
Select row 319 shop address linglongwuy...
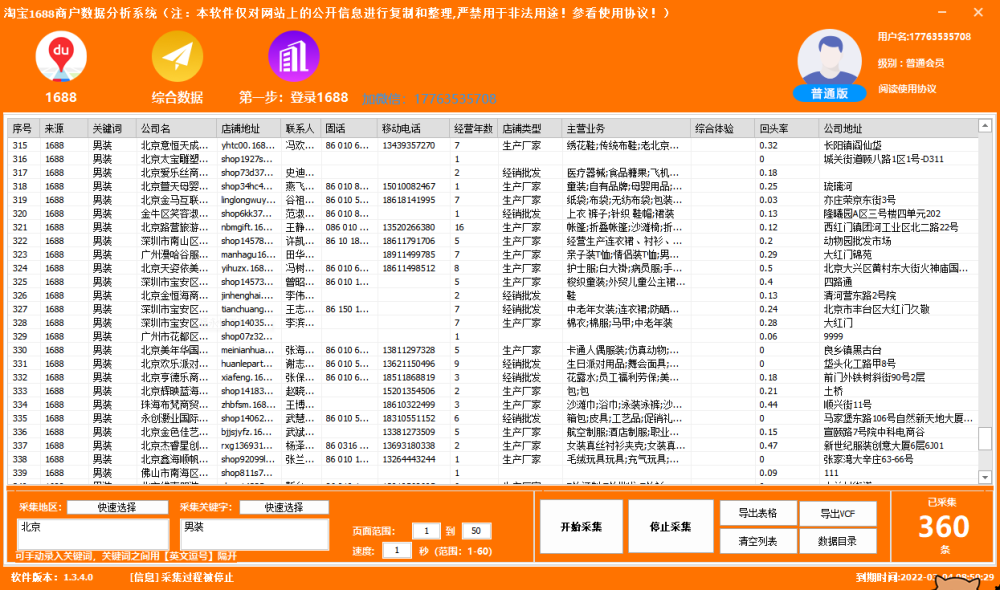point(248,200)
